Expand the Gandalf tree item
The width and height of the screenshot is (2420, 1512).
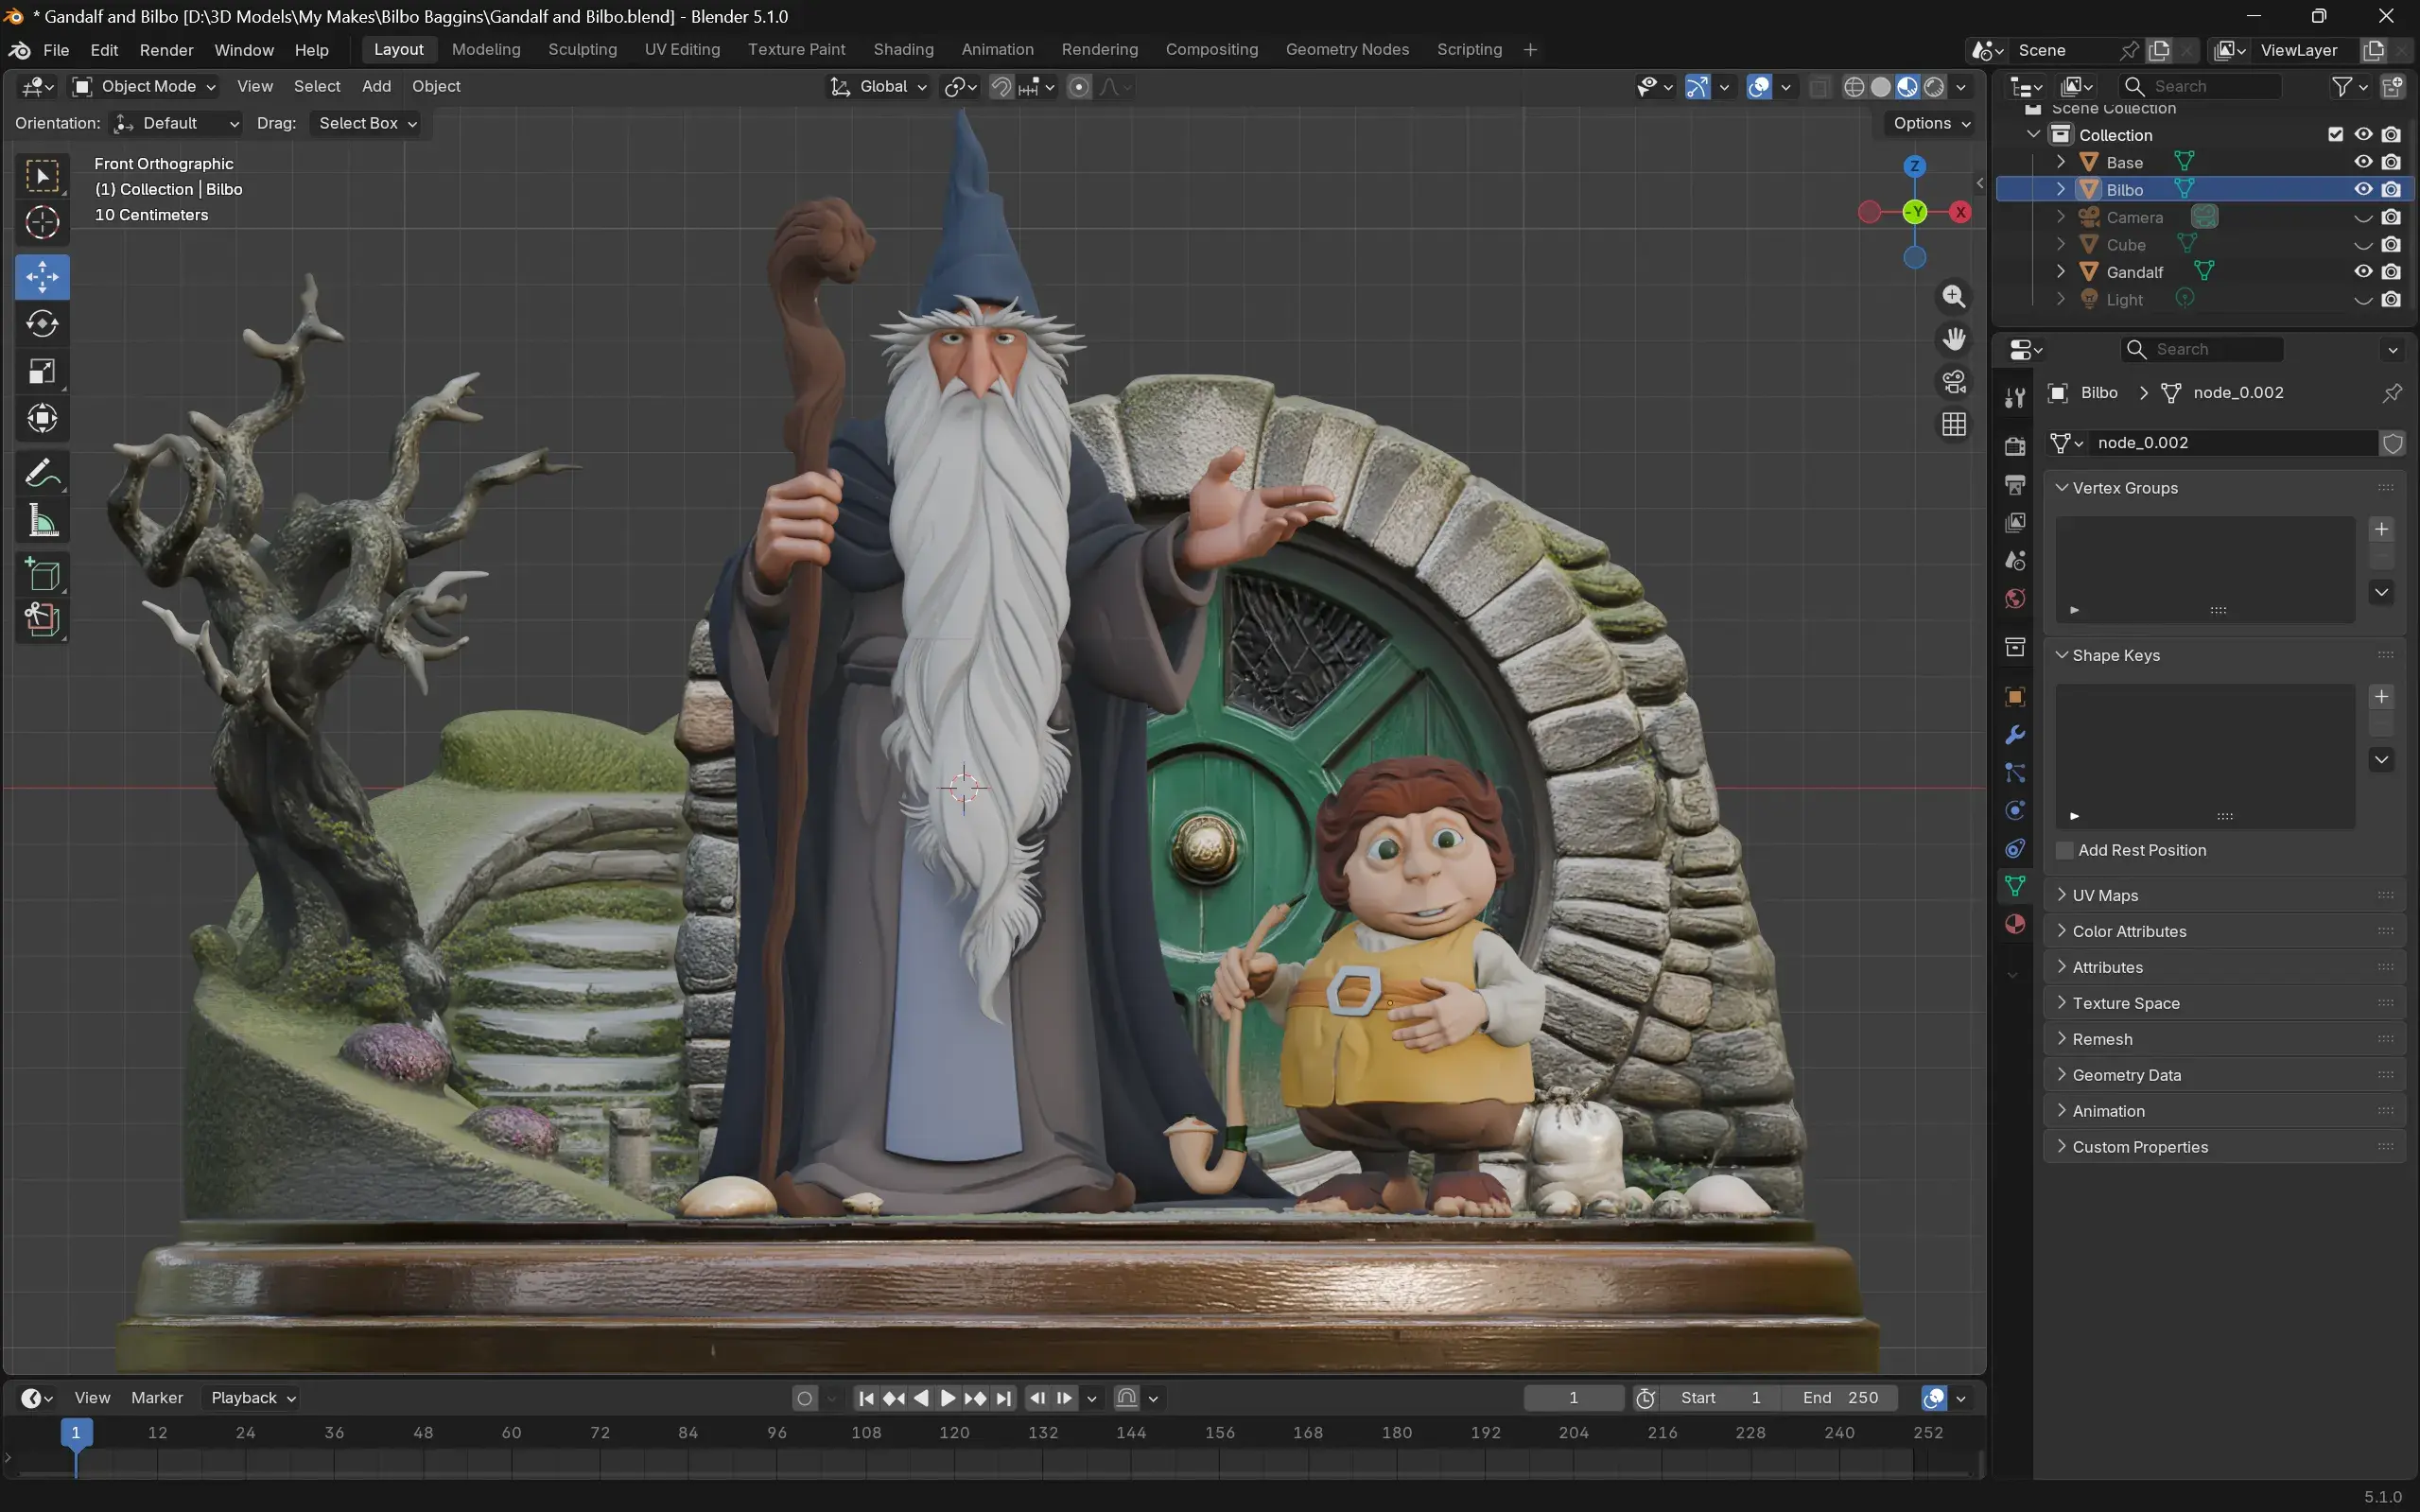[x=2061, y=271]
